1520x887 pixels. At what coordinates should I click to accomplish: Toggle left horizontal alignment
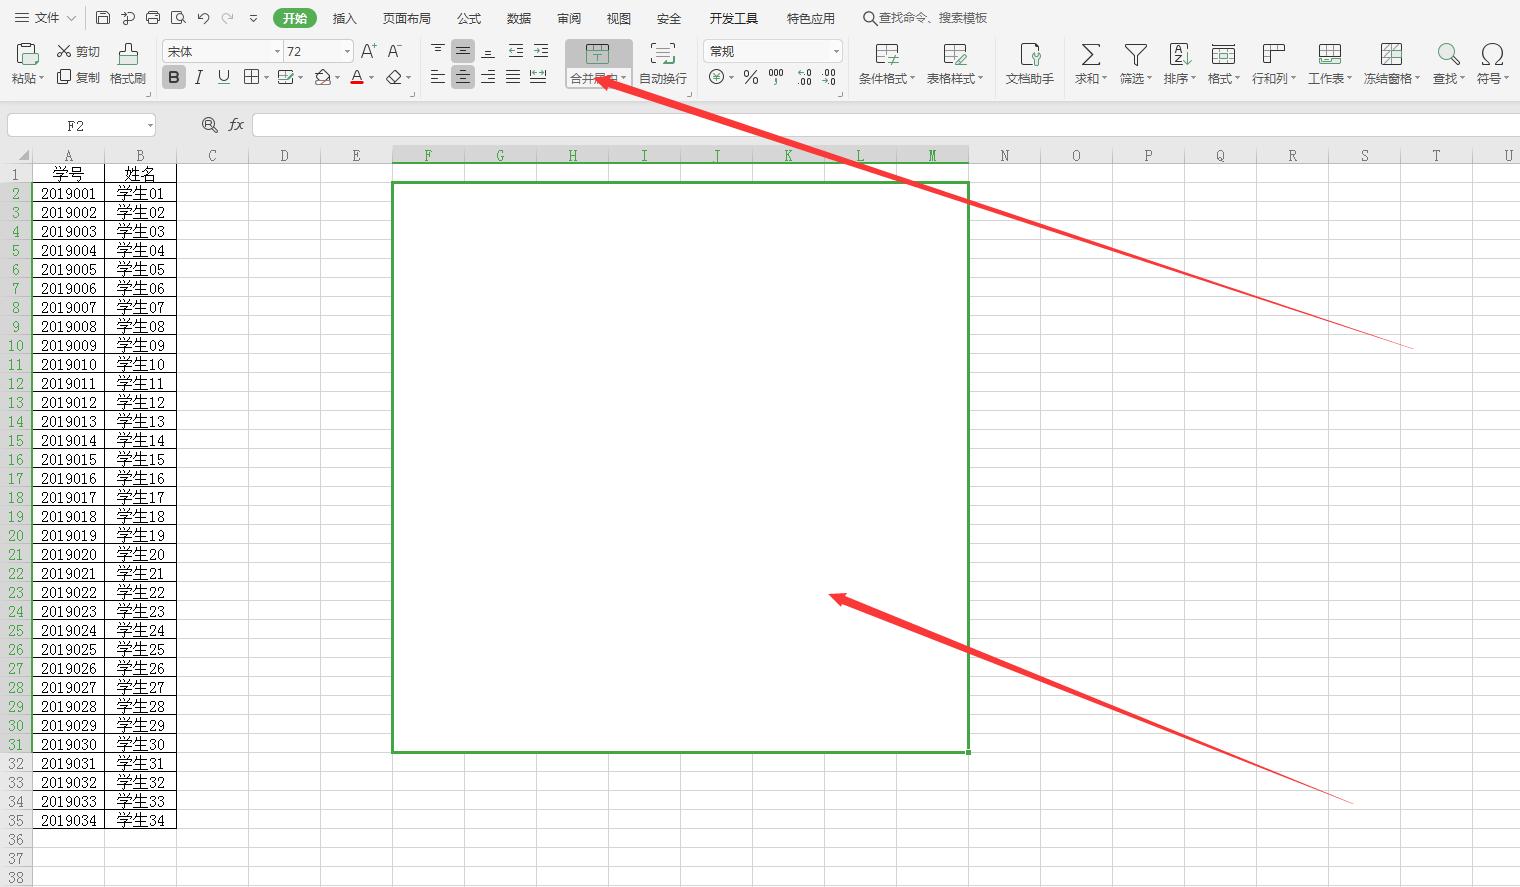tap(438, 77)
